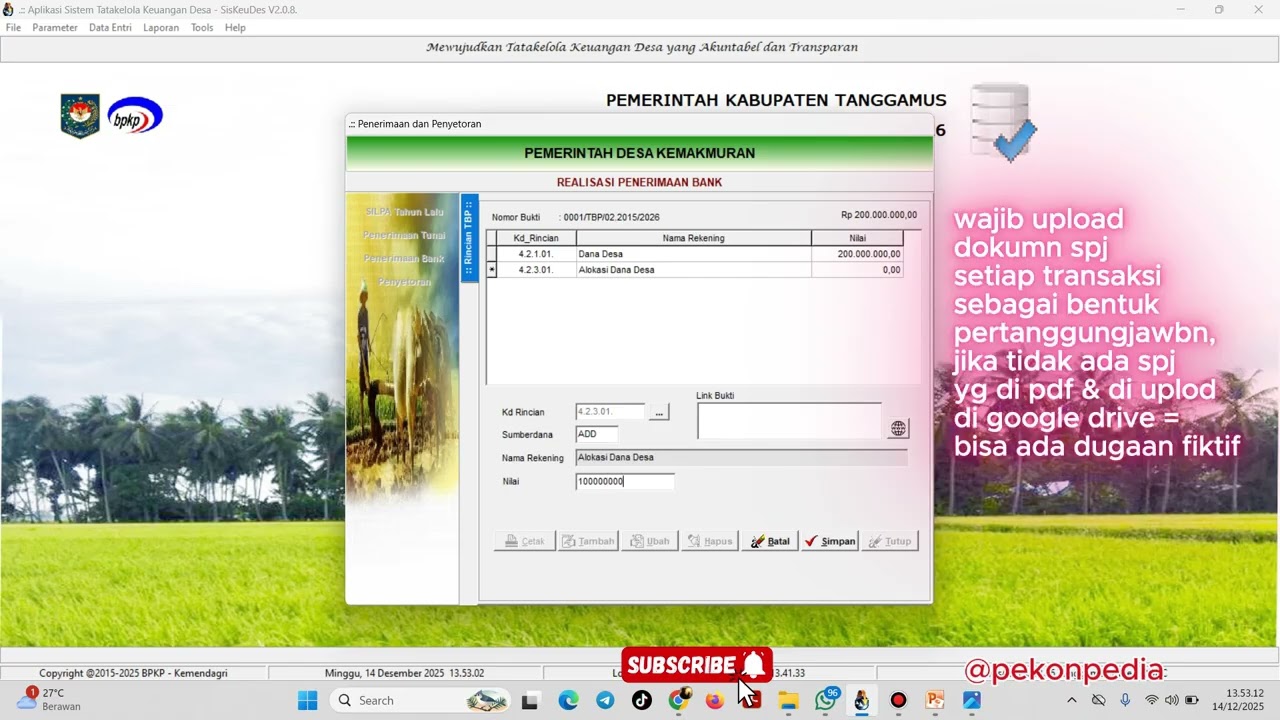Click the SisKeuDes penguin taskbar icon
1280x720 pixels.
[x=861, y=700]
